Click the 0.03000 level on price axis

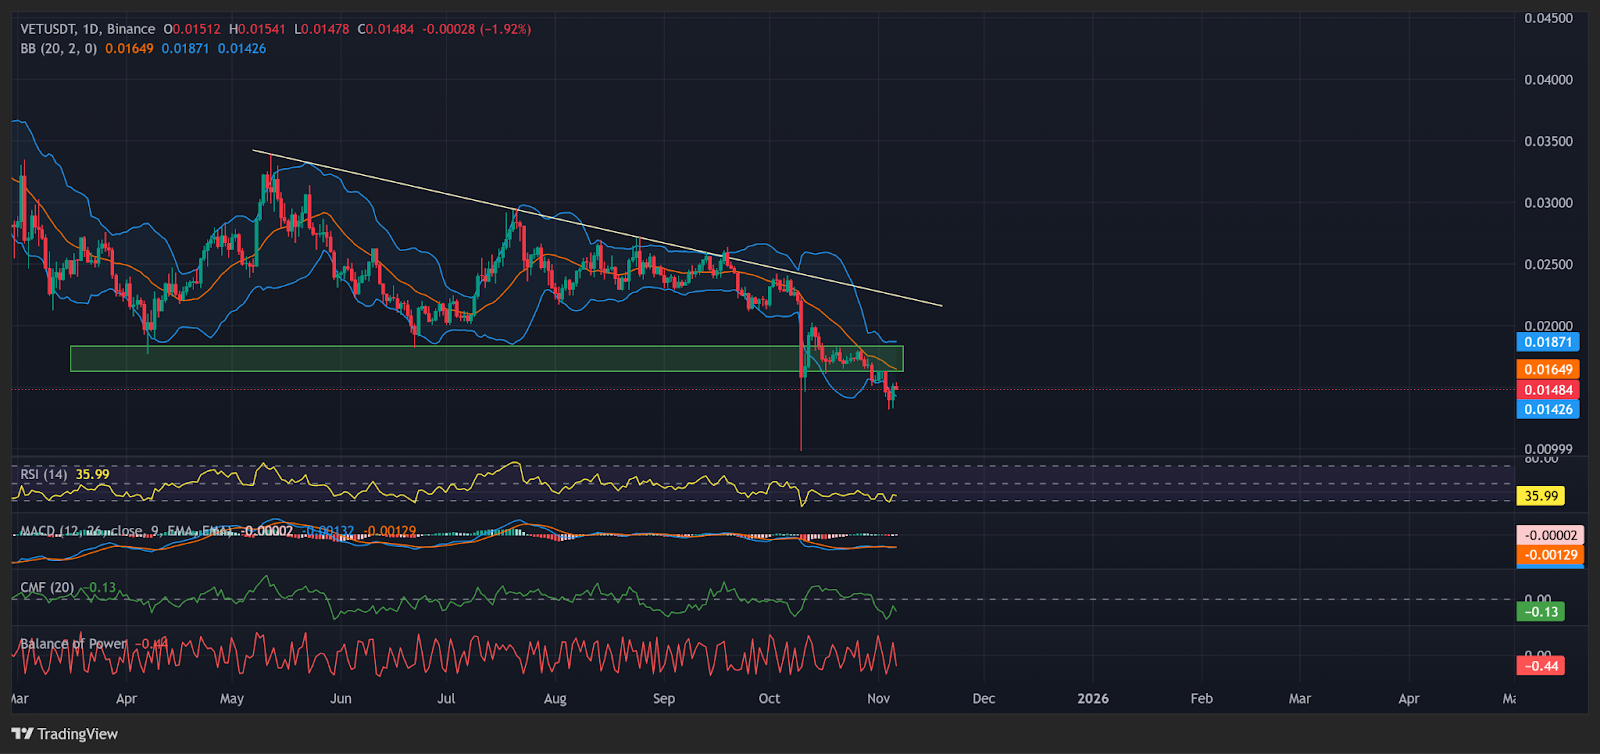[x=1548, y=203]
